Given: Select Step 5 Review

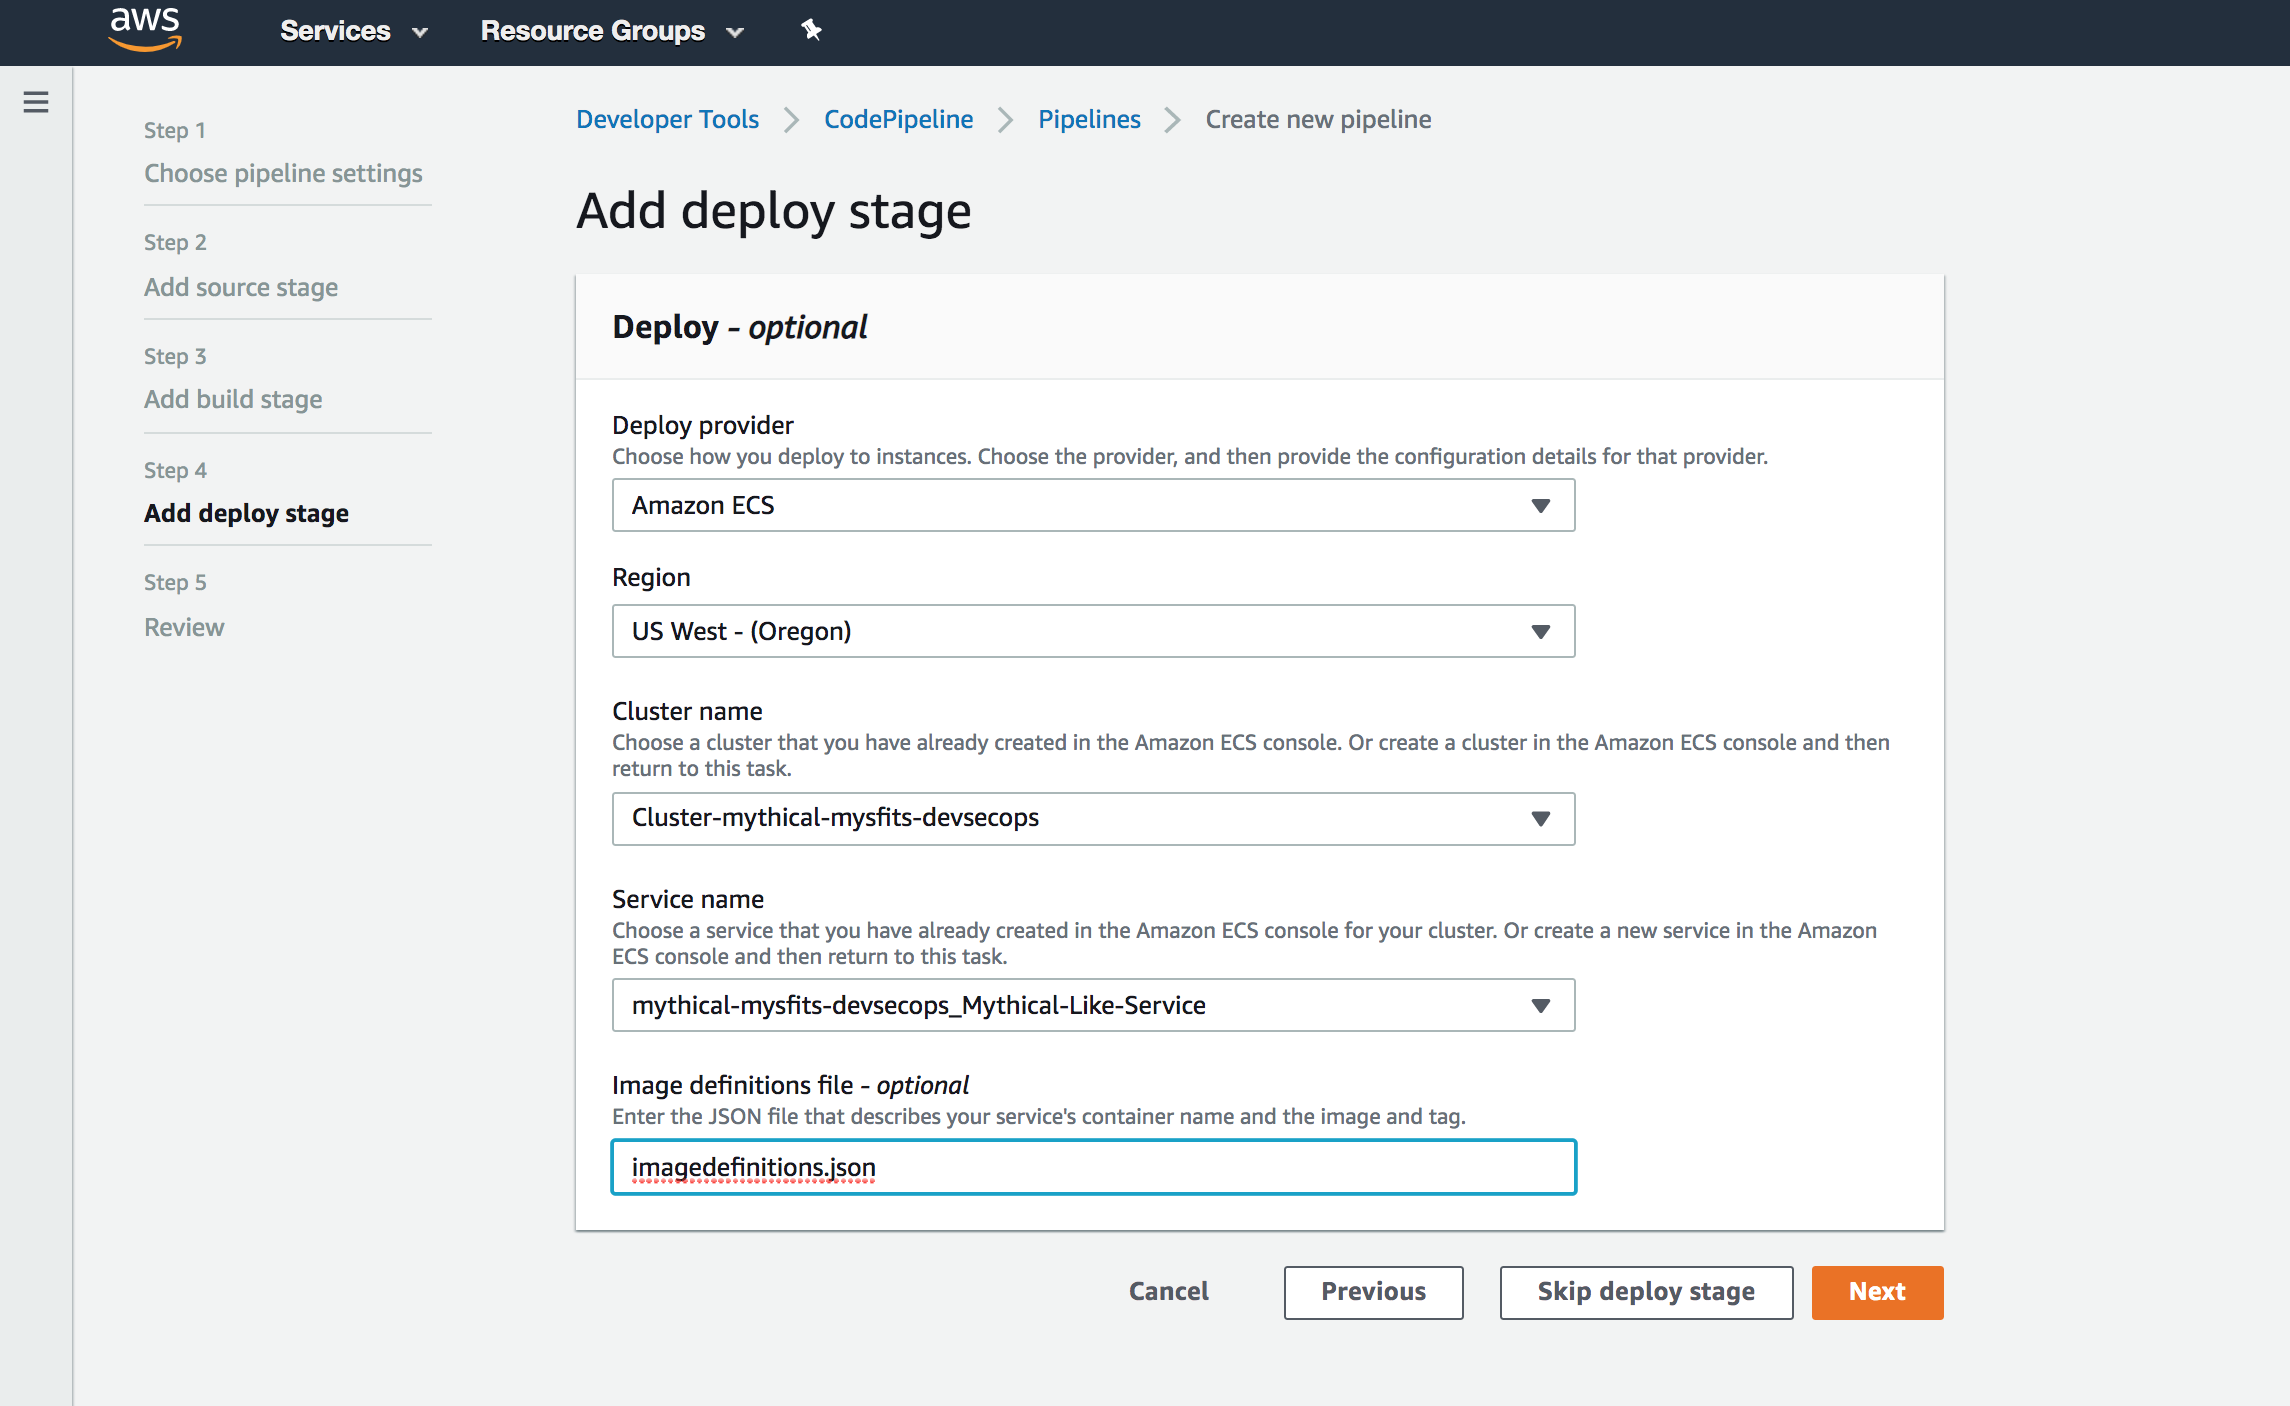Looking at the screenshot, I should (x=184, y=627).
